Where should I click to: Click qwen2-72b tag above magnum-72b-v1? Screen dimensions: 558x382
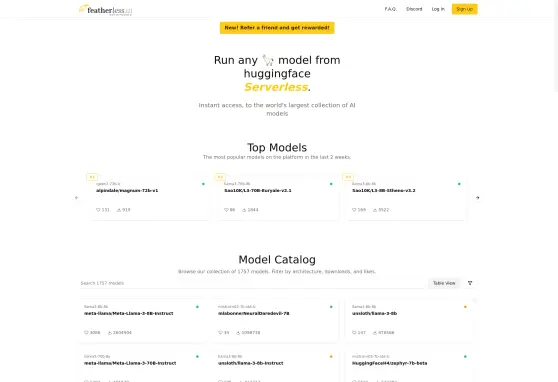[x=108, y=184]
